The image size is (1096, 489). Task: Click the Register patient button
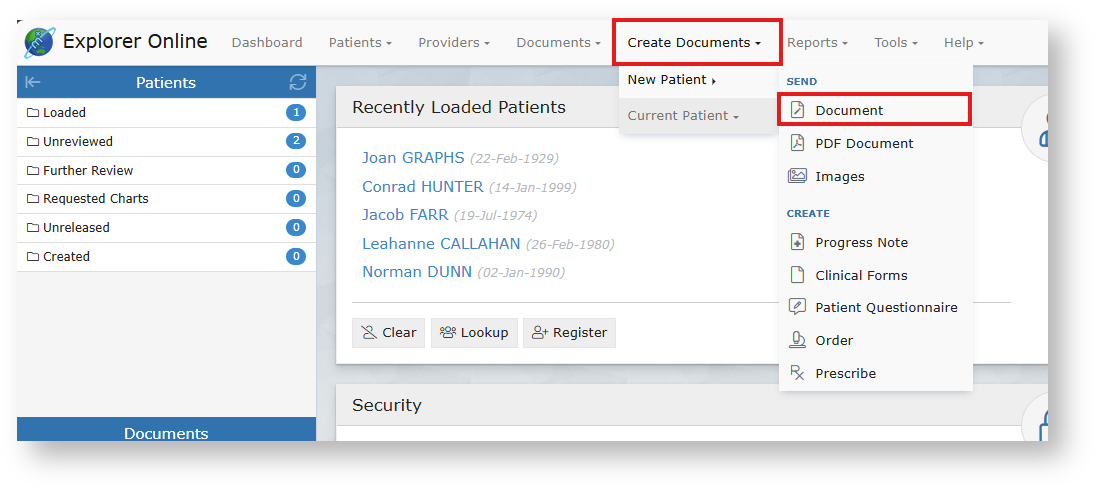[570, 333]
